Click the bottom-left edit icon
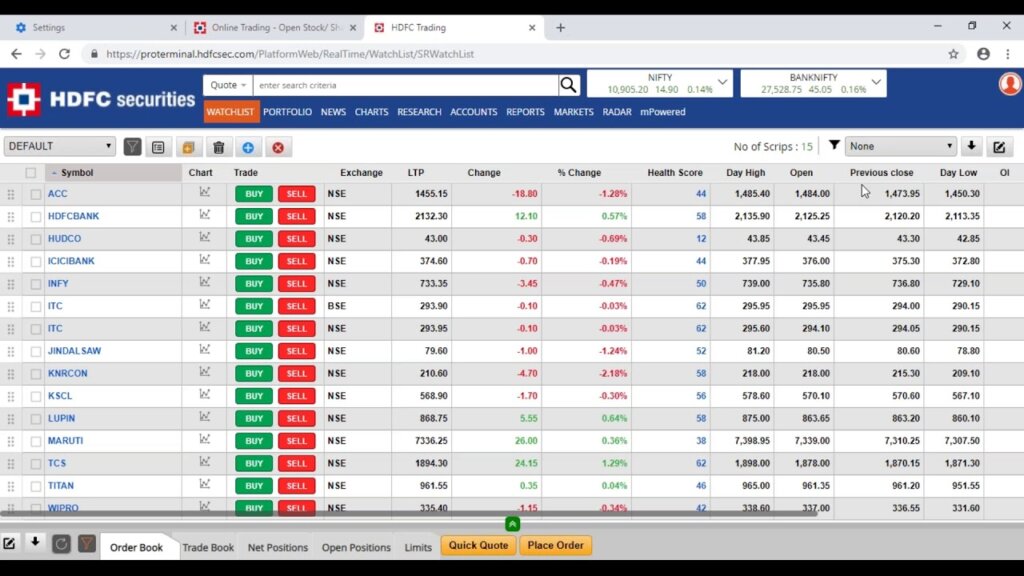The height and width of the screenshot is (576, 1024). [9, 543]
